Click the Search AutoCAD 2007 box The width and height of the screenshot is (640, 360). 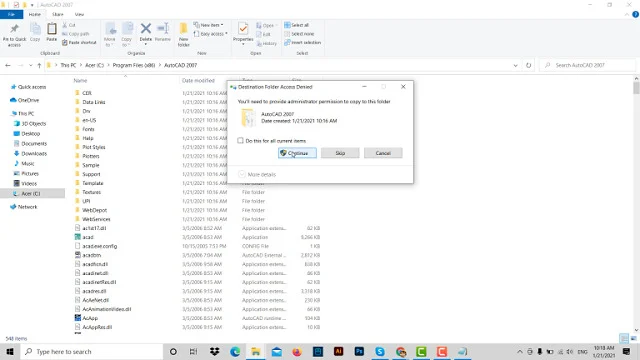tap(588, 65)
